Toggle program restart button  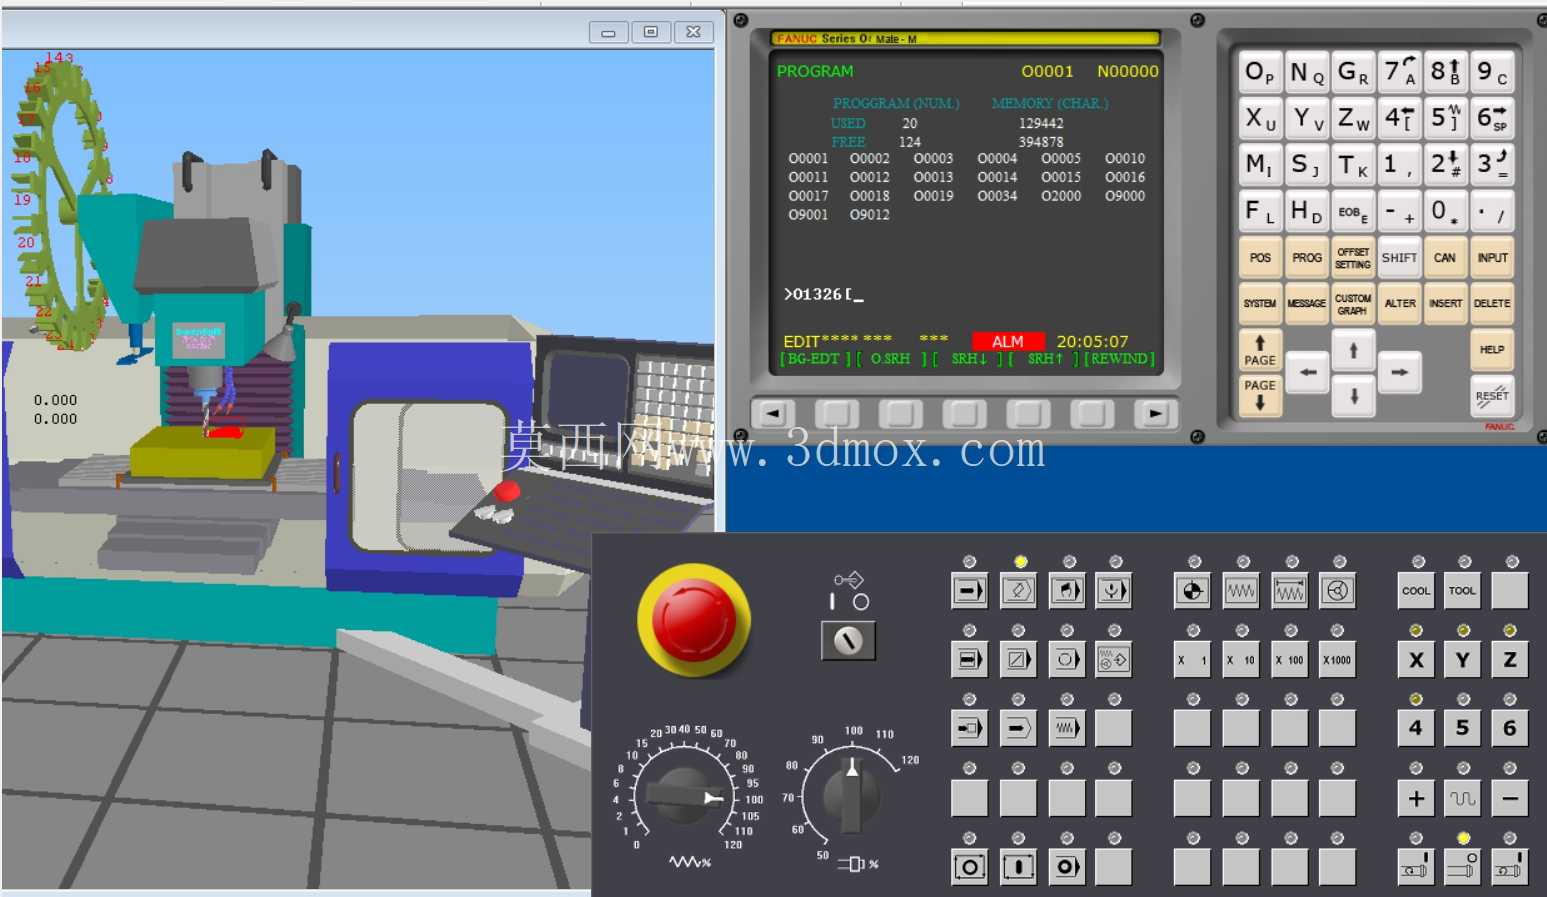click(969, 728)
